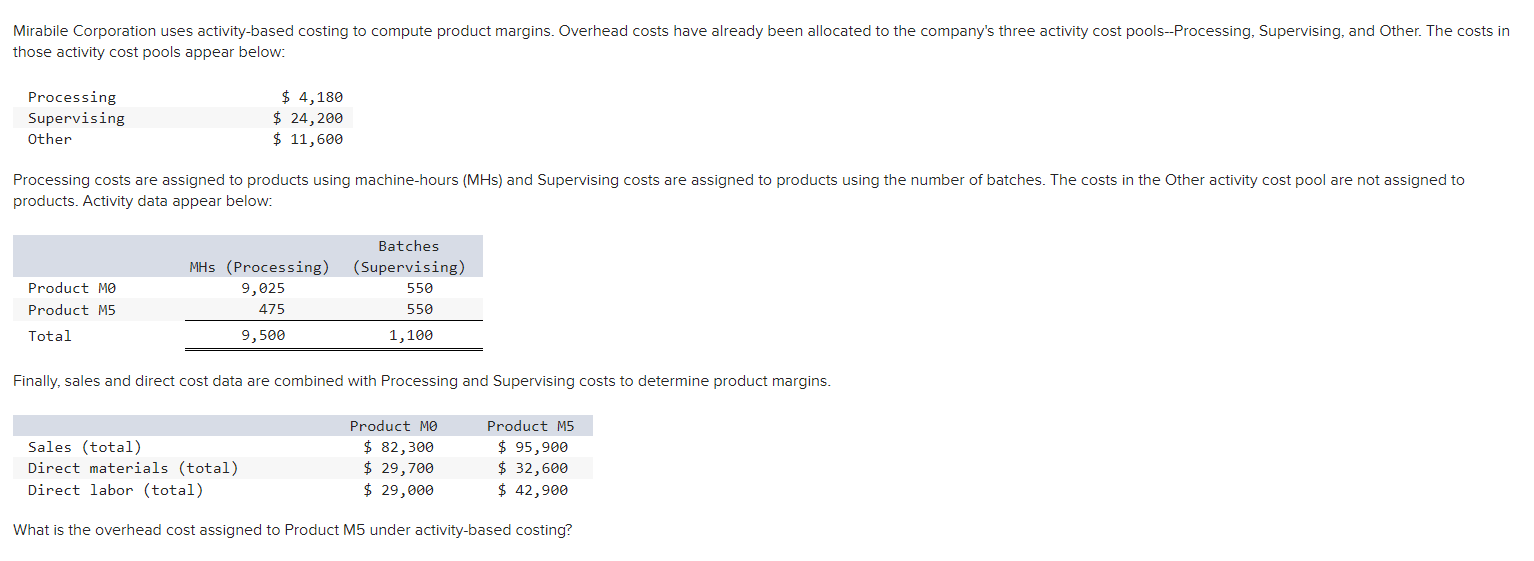Click the Product M5 header in sales table

tap(531, 426)
